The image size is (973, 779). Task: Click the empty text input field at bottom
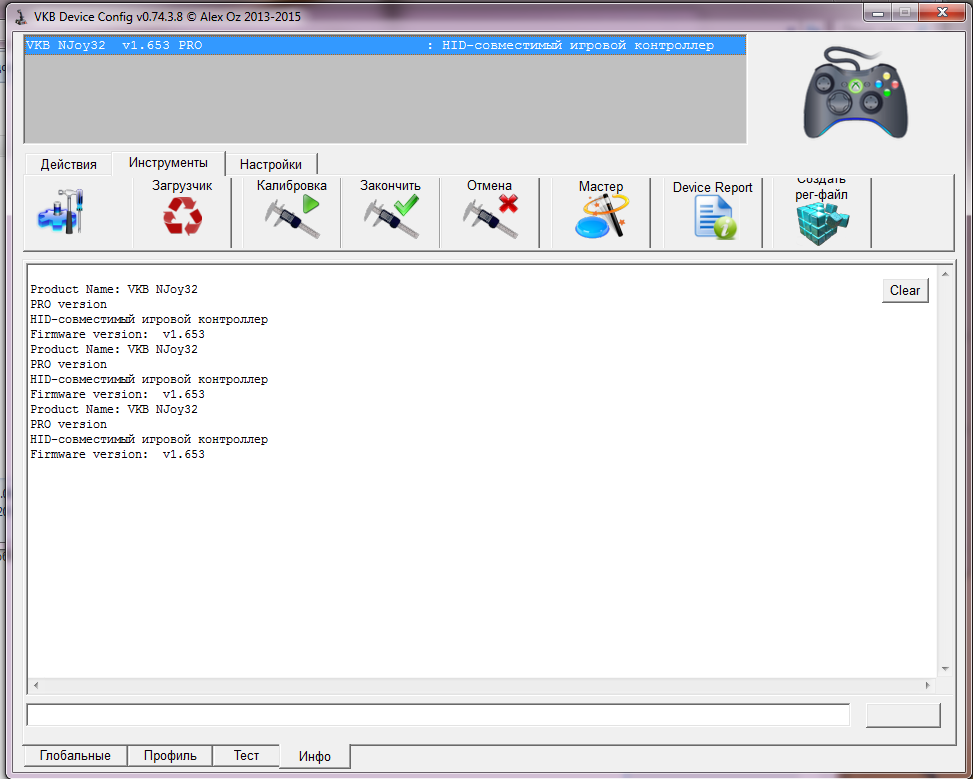click(x=438, y=714)
